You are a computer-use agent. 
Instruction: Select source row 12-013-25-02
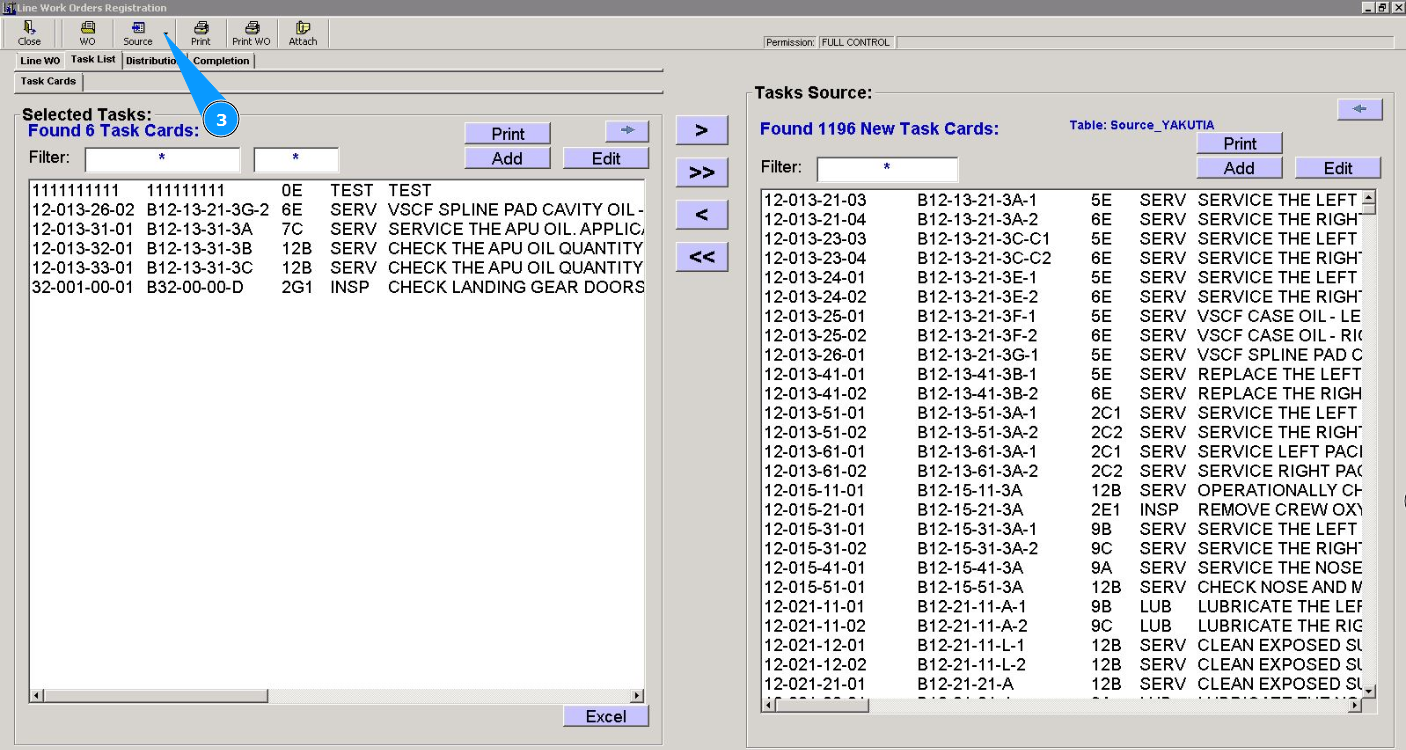point(1062,335)
